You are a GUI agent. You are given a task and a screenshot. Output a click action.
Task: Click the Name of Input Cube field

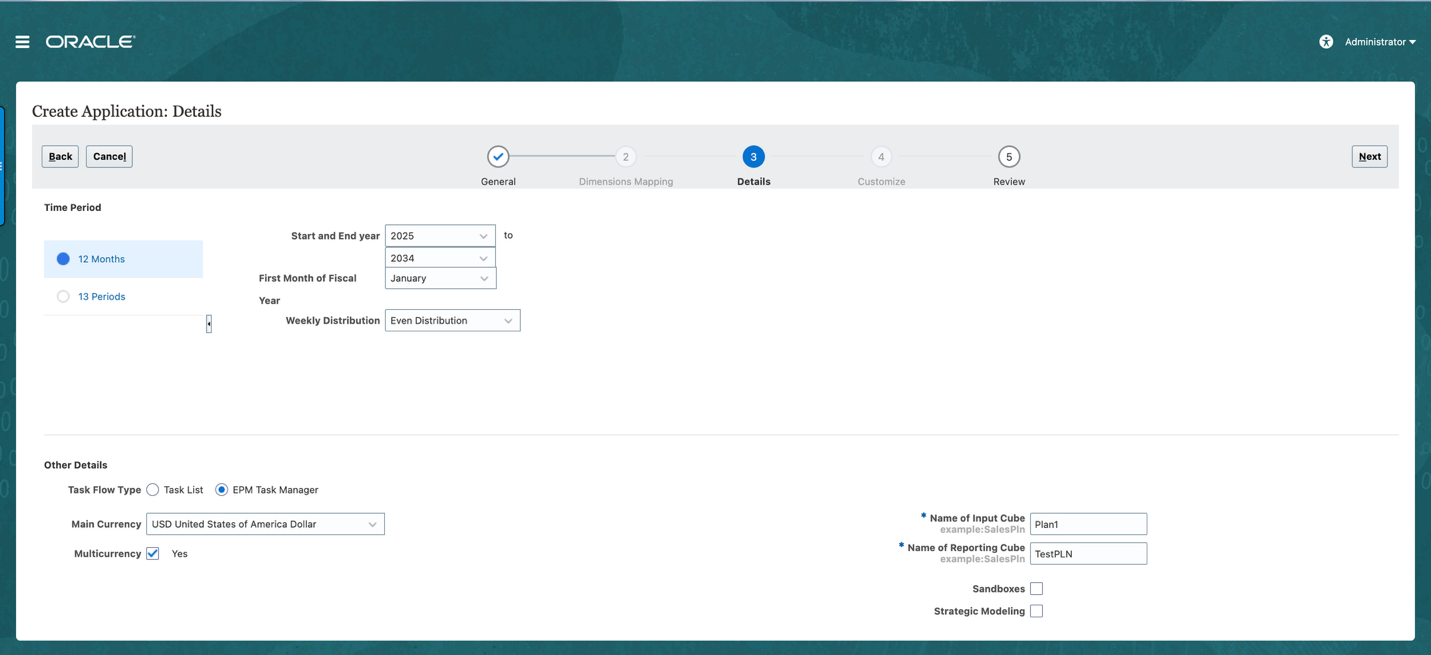(x=1088, y=524)
